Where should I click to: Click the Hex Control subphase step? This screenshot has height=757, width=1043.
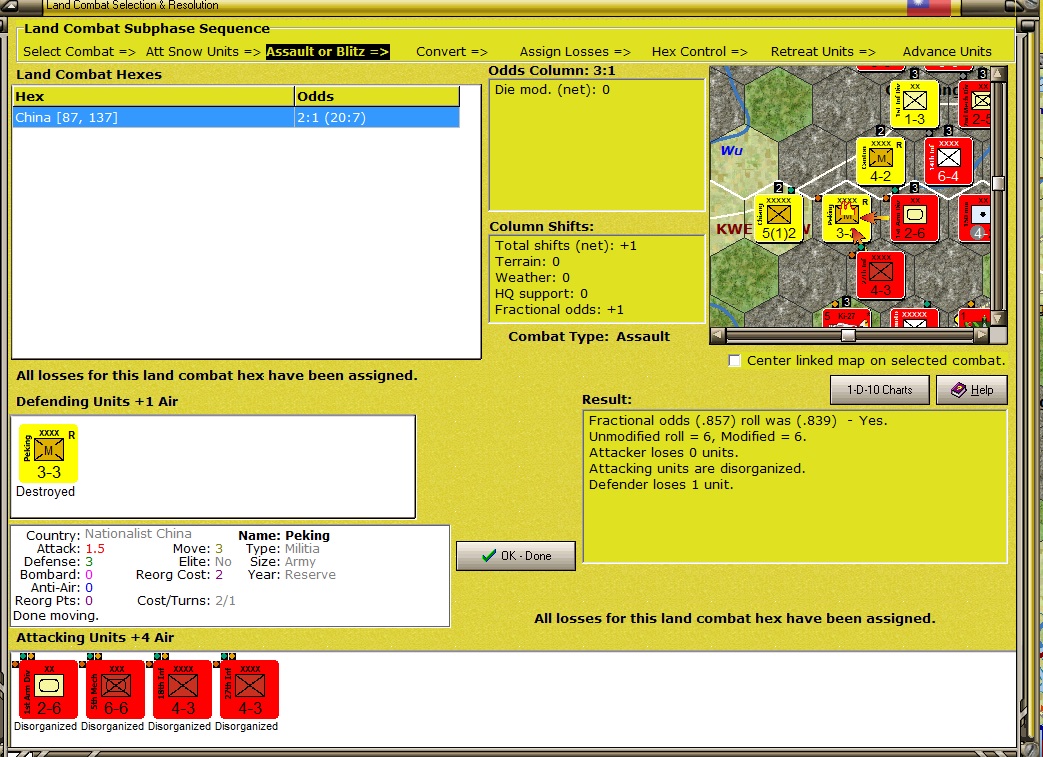tap(699, 51)
